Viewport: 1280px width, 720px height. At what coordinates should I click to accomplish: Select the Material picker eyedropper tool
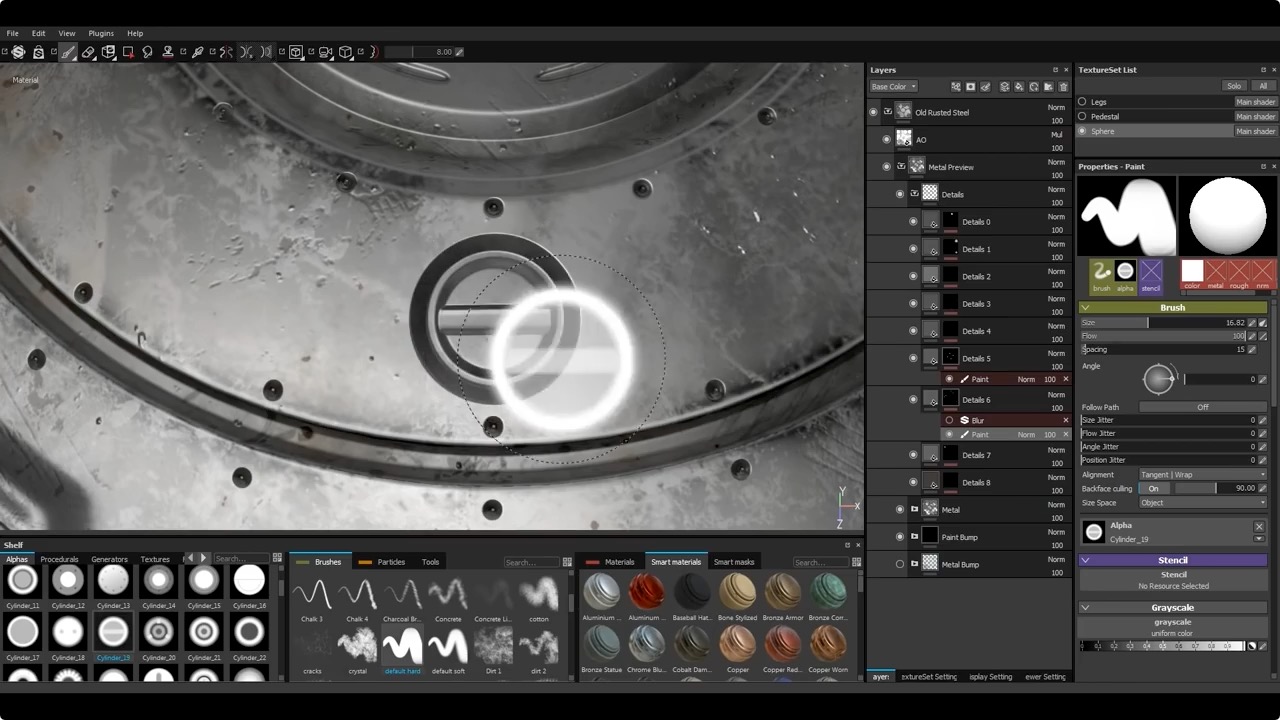pos(198,52)
